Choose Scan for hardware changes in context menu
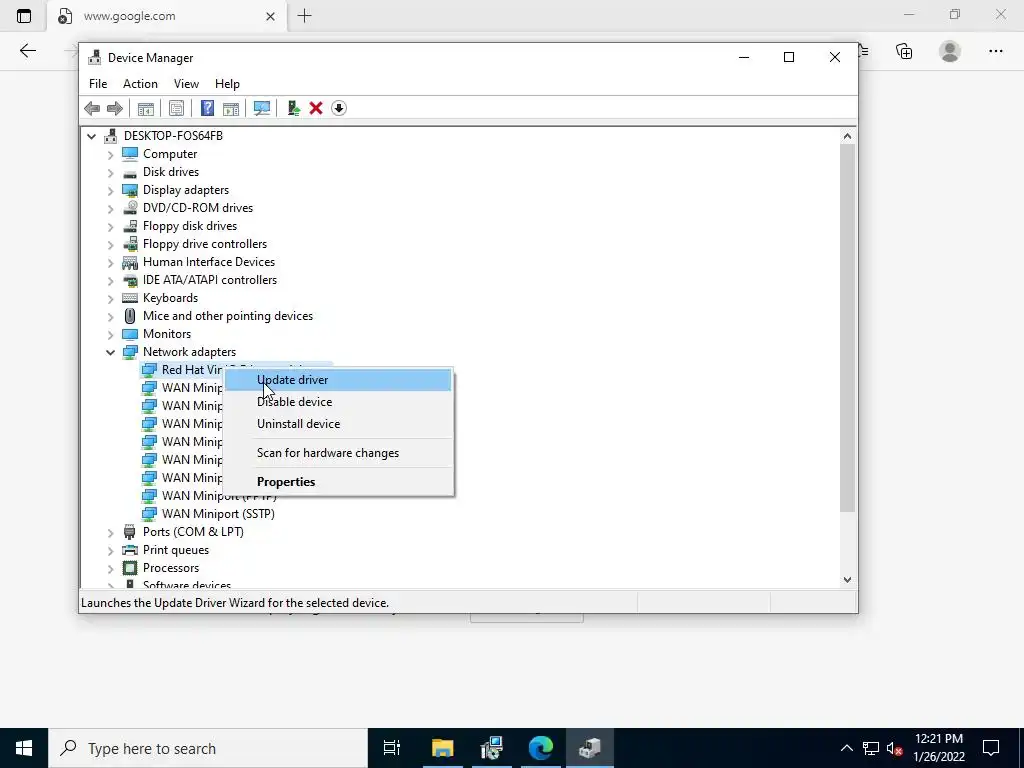Image resolution: width=1024 pixels, height=768 pixels. coord(338,453)
